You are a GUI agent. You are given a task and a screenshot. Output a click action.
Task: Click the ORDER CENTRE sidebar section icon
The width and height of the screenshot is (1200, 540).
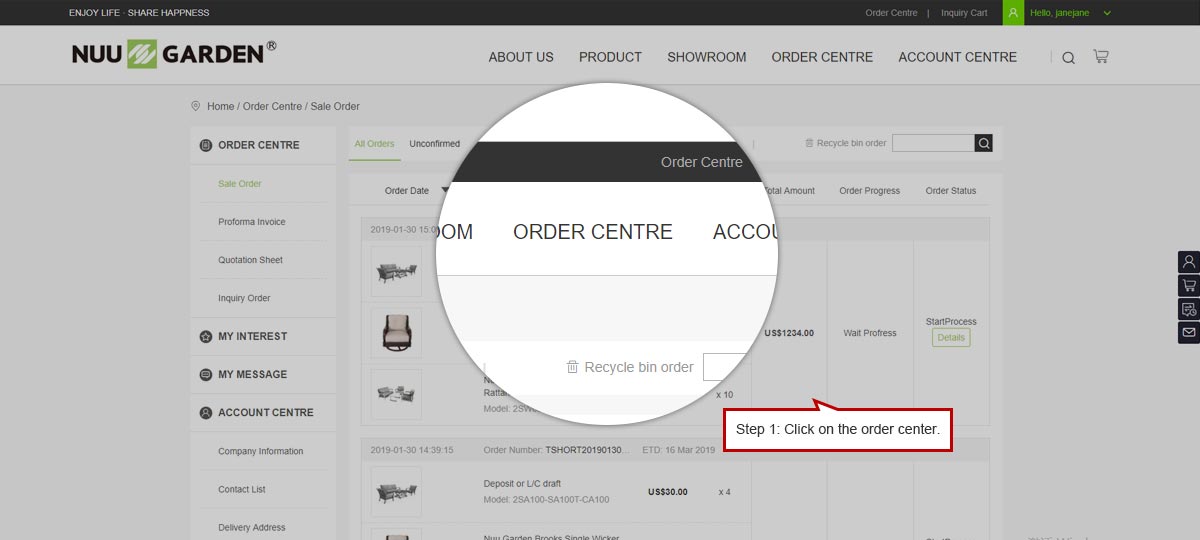[x=206, y=145]
